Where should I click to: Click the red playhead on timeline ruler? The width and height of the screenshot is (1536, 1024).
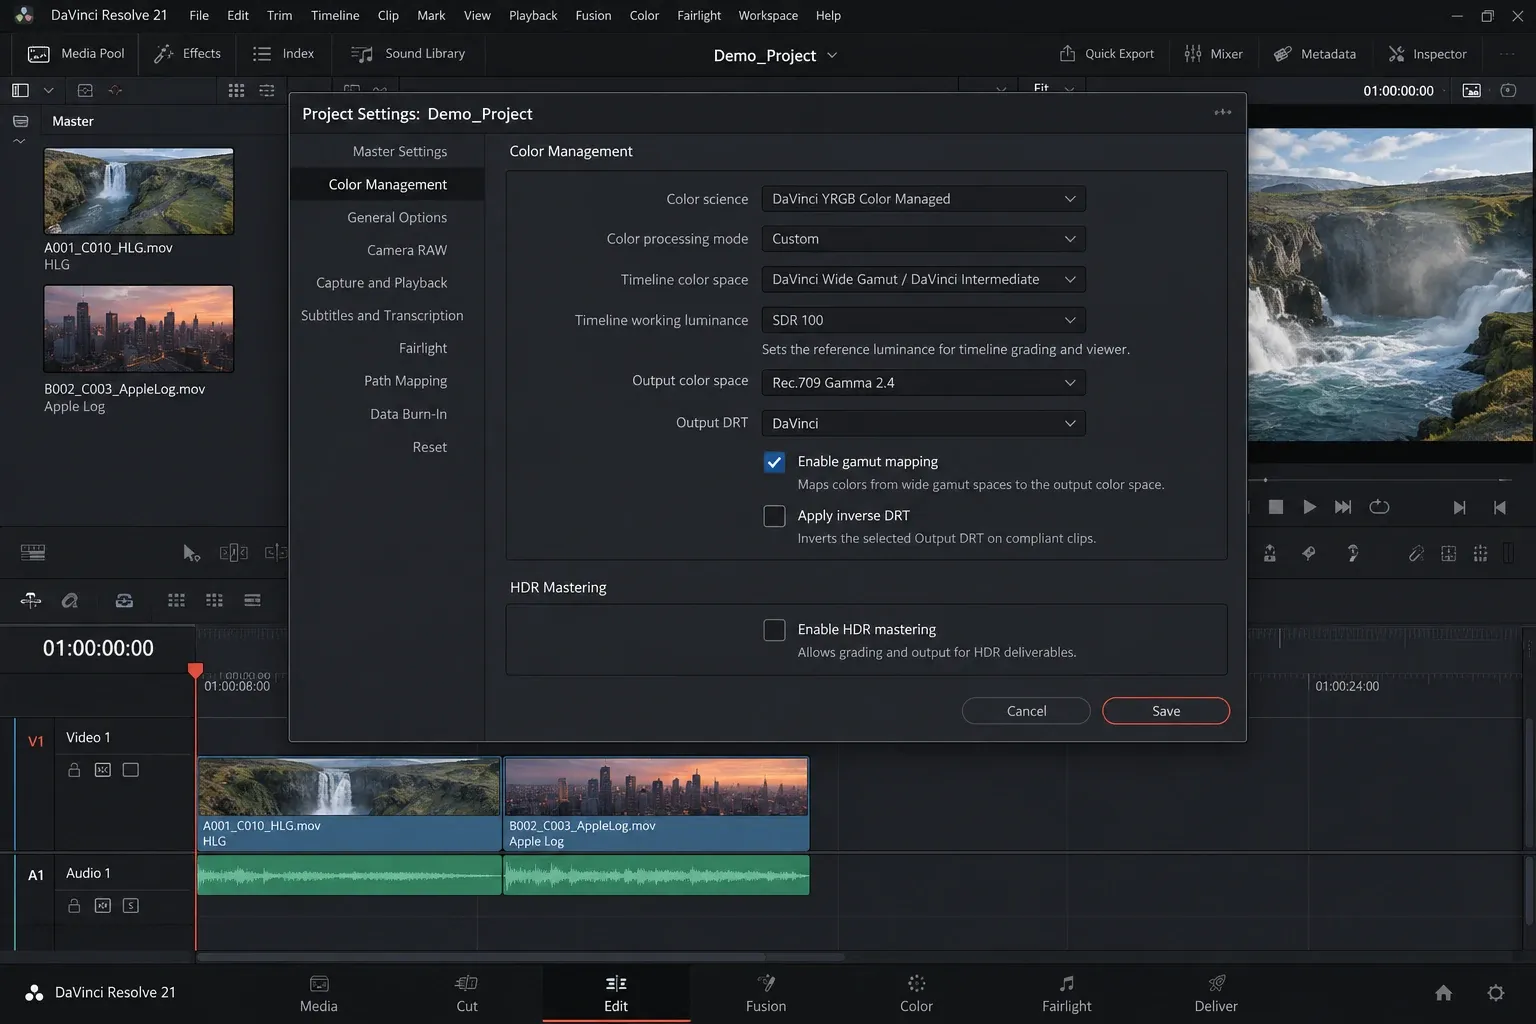(x=196, y=670)
